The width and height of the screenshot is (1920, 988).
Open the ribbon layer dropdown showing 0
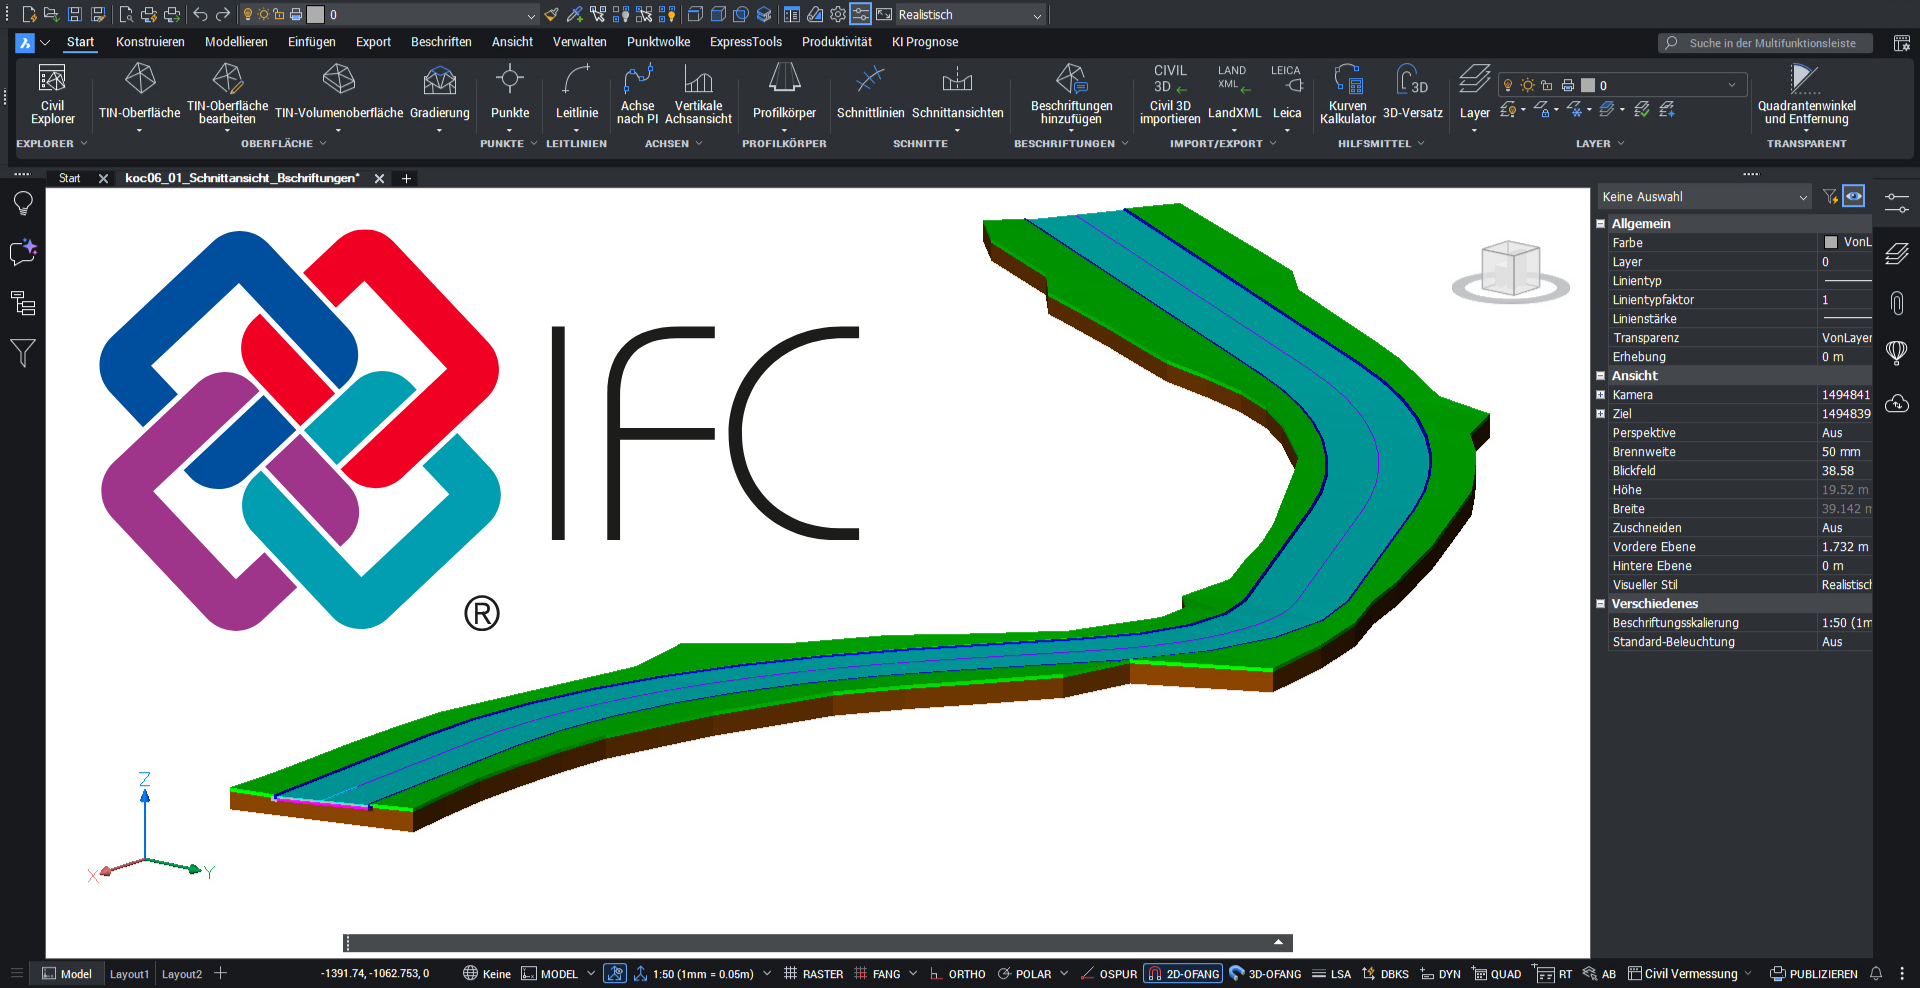1622,85
